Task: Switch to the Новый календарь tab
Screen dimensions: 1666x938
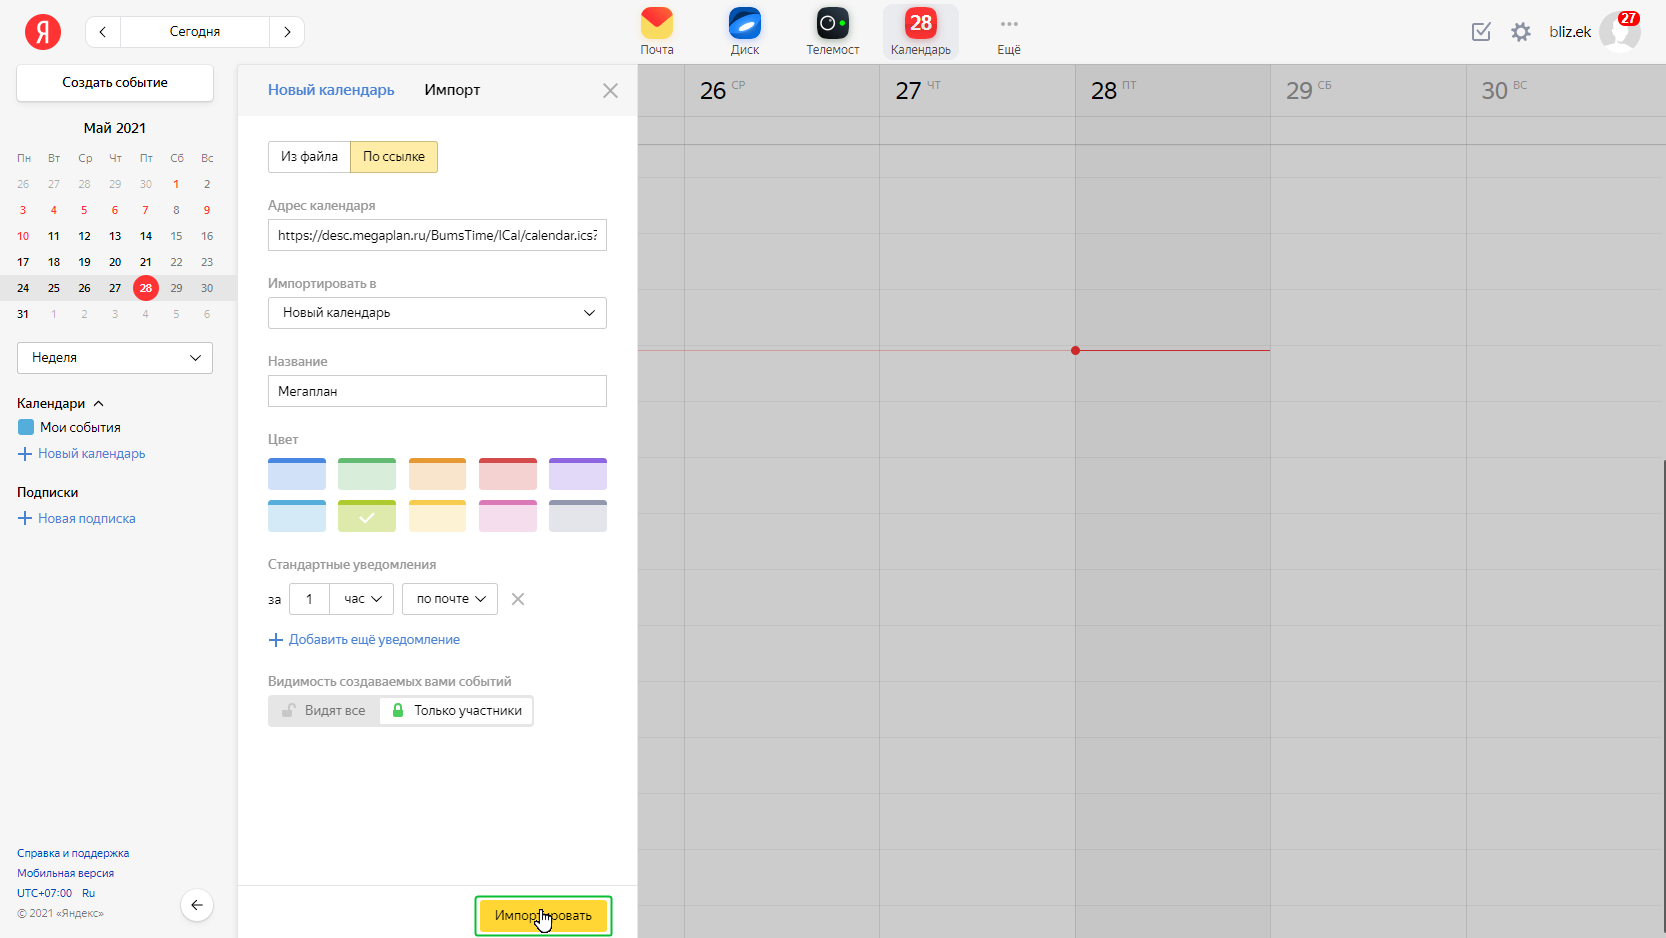Action: [331, 90]
